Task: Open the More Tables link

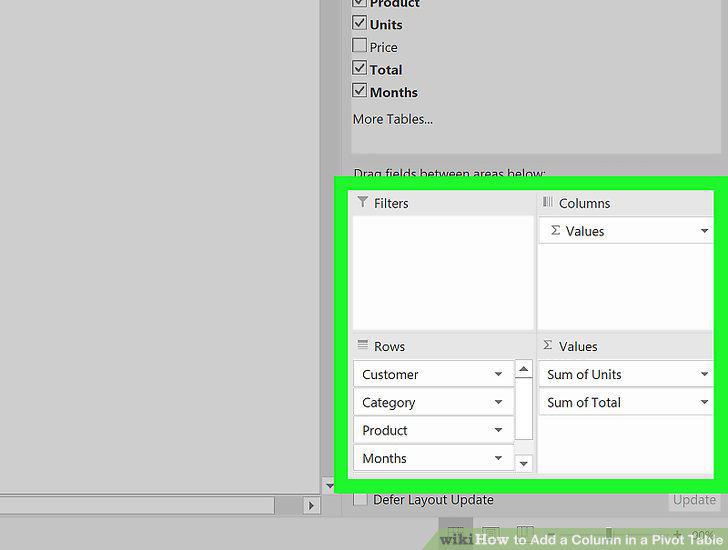Action: [x=393, y=119]
